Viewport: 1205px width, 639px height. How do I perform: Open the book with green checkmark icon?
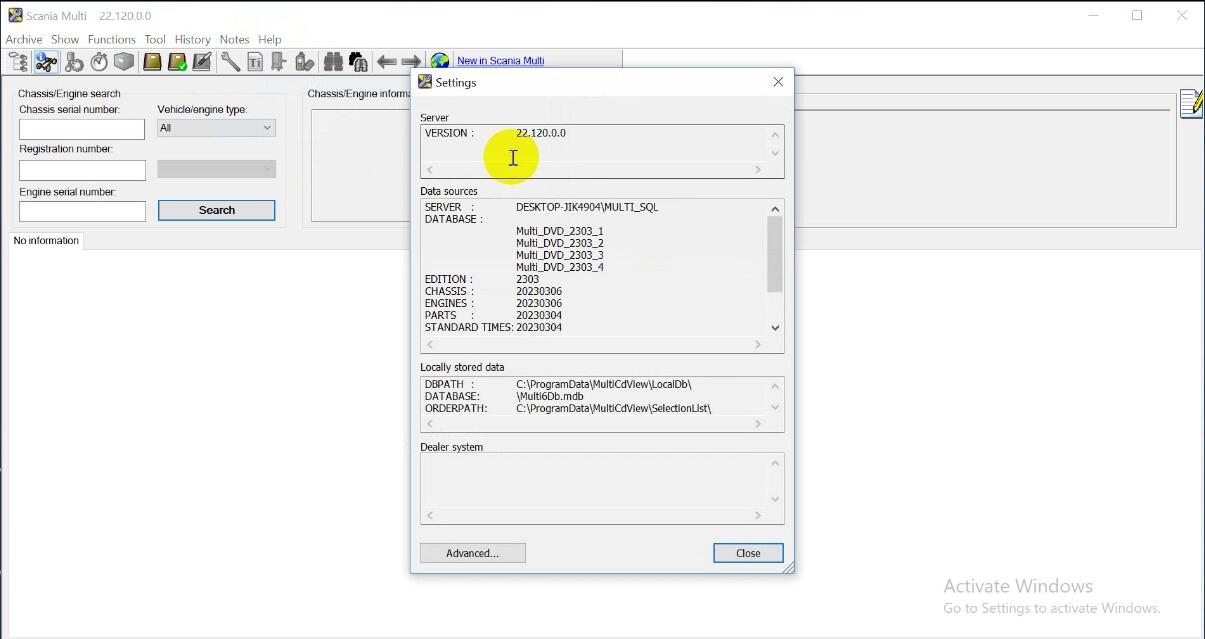177,62
